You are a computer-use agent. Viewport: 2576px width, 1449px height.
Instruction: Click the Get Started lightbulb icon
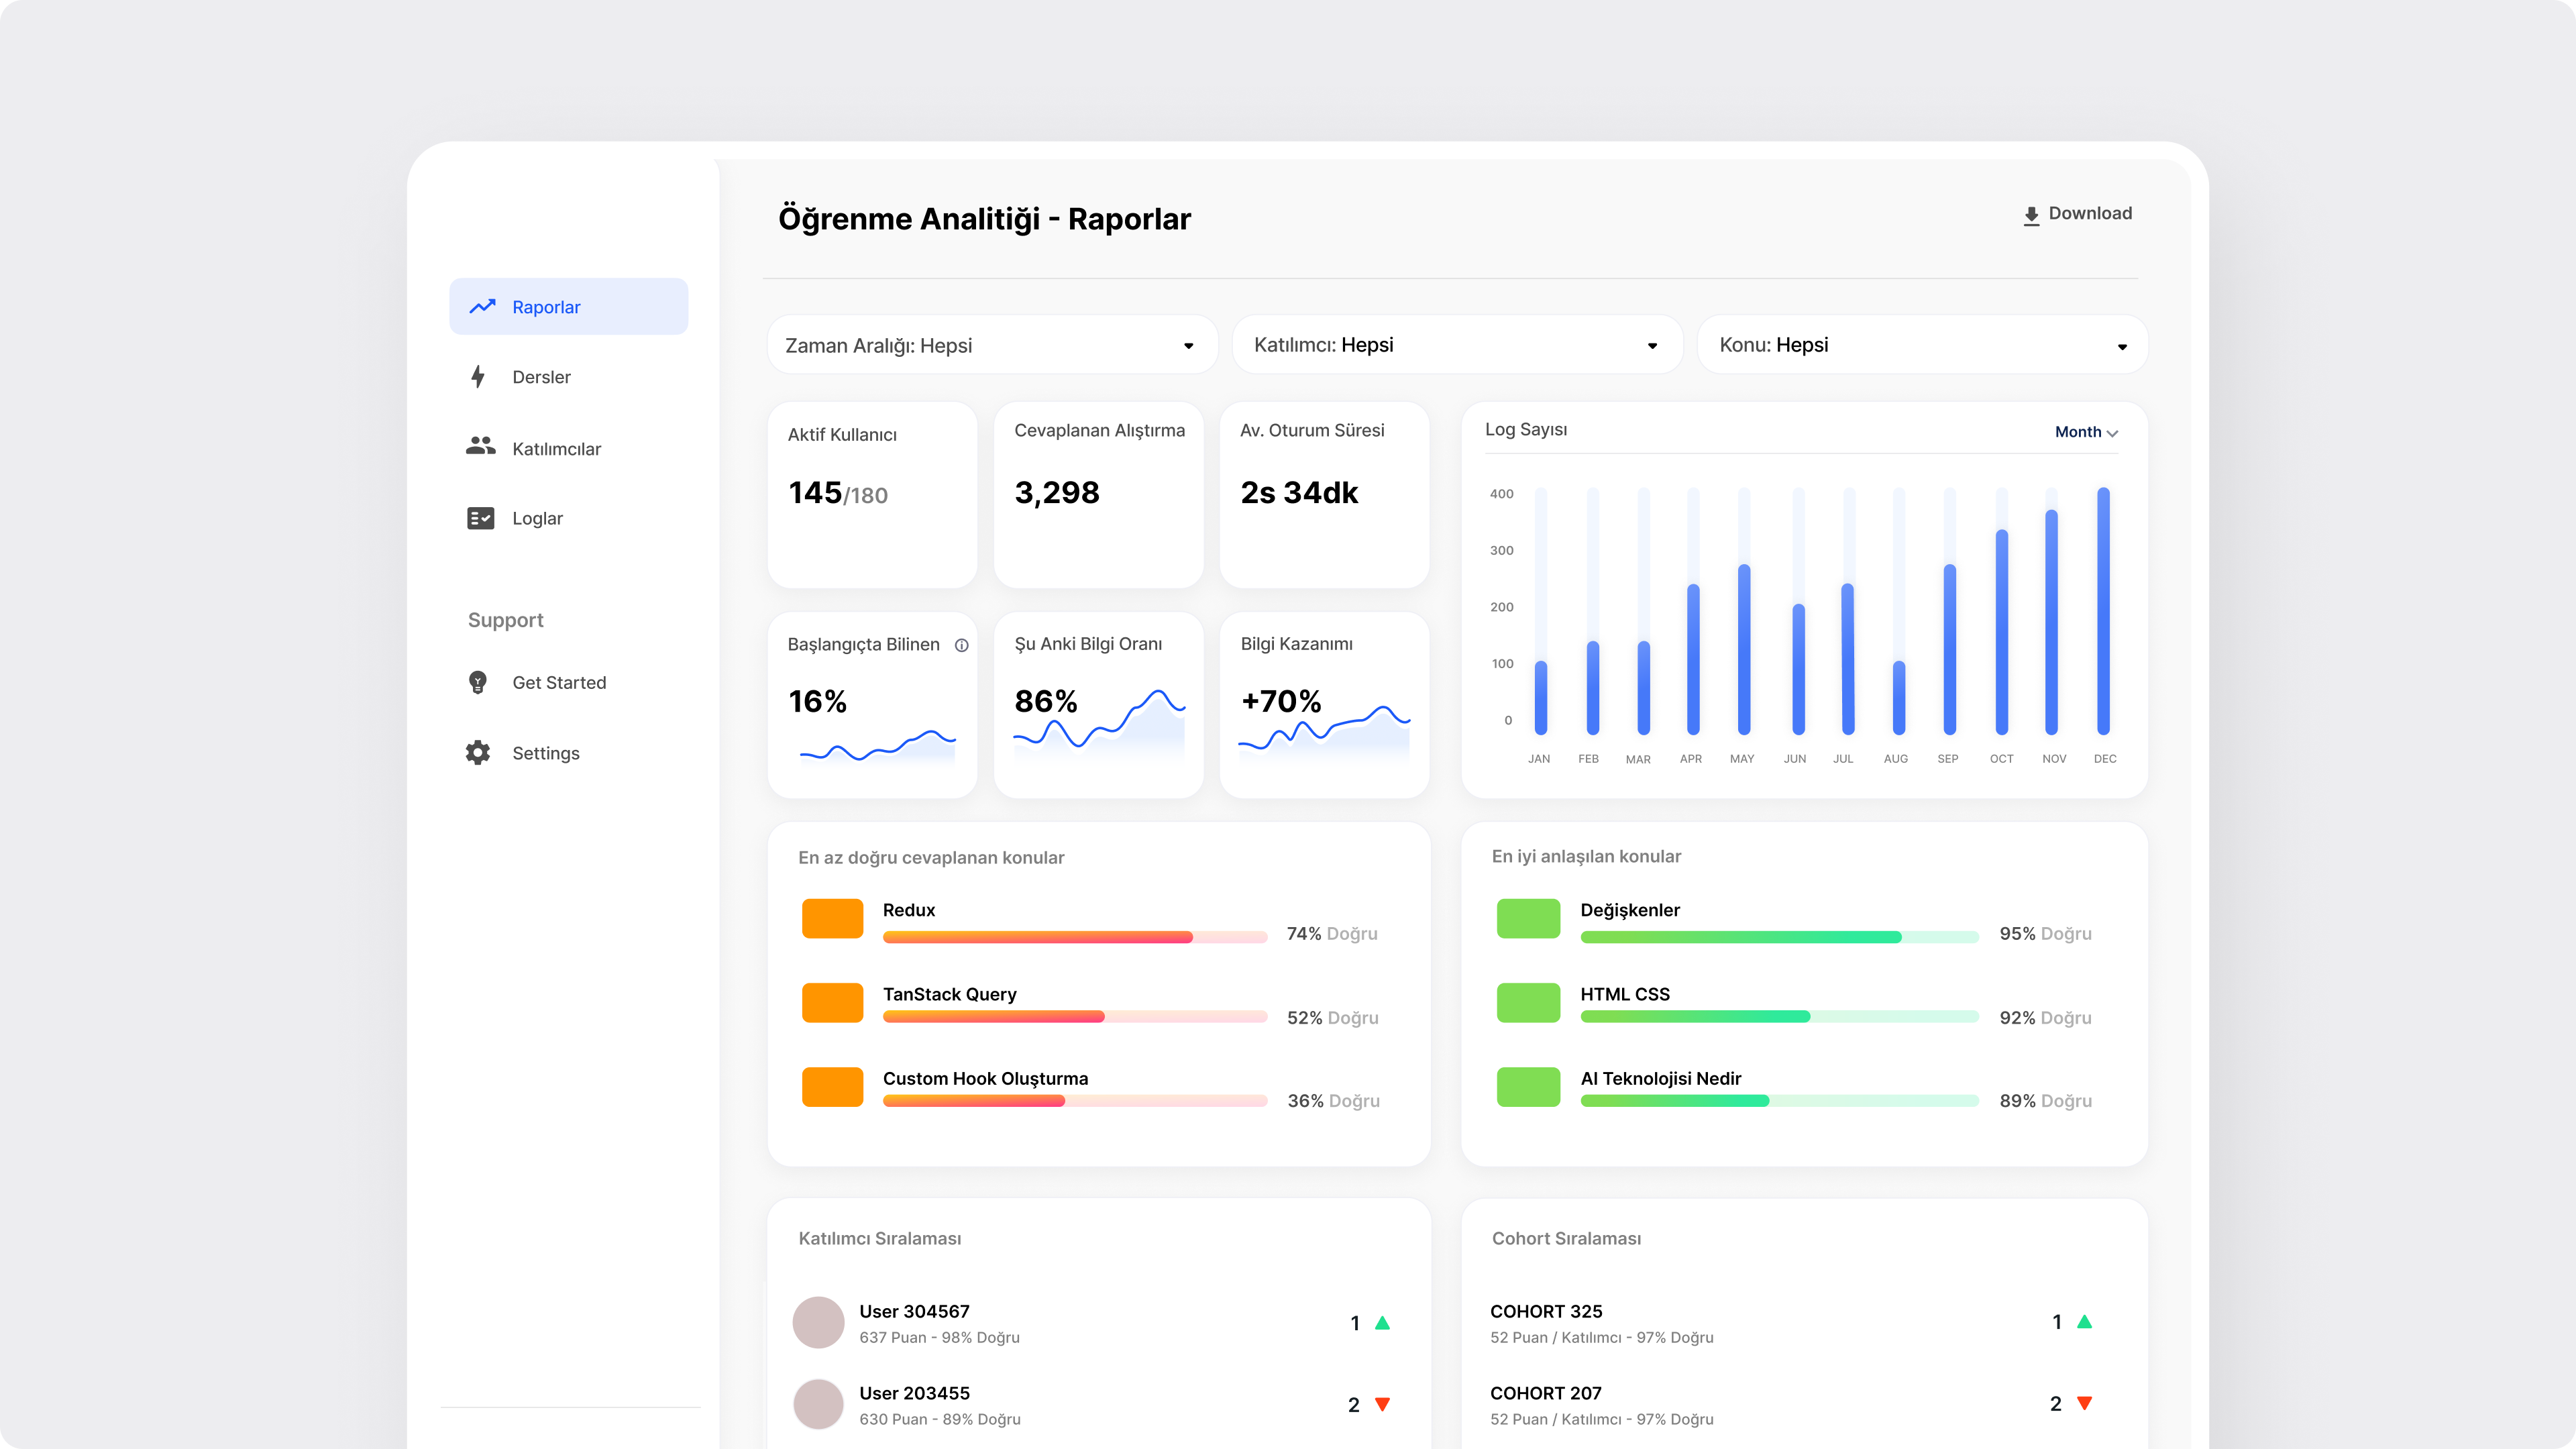[479, 682]
